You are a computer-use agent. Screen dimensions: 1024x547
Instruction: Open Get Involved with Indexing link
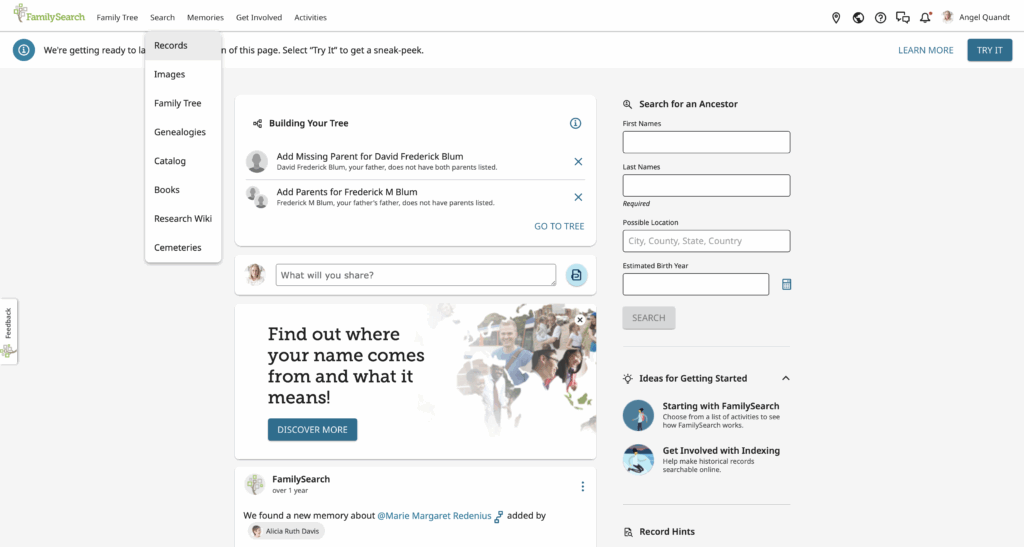coord(721,450)
